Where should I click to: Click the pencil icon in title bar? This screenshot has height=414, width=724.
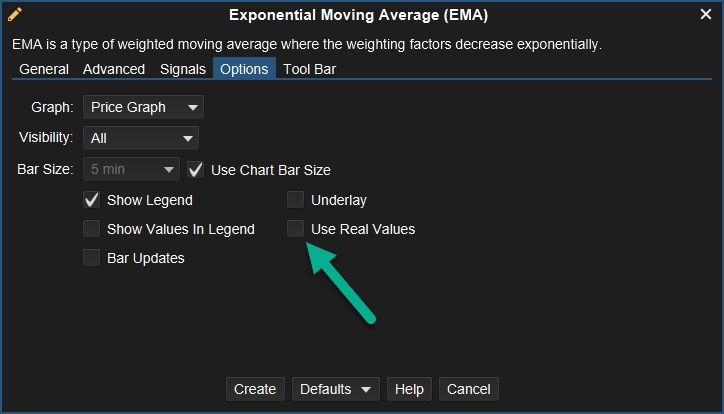15,15
